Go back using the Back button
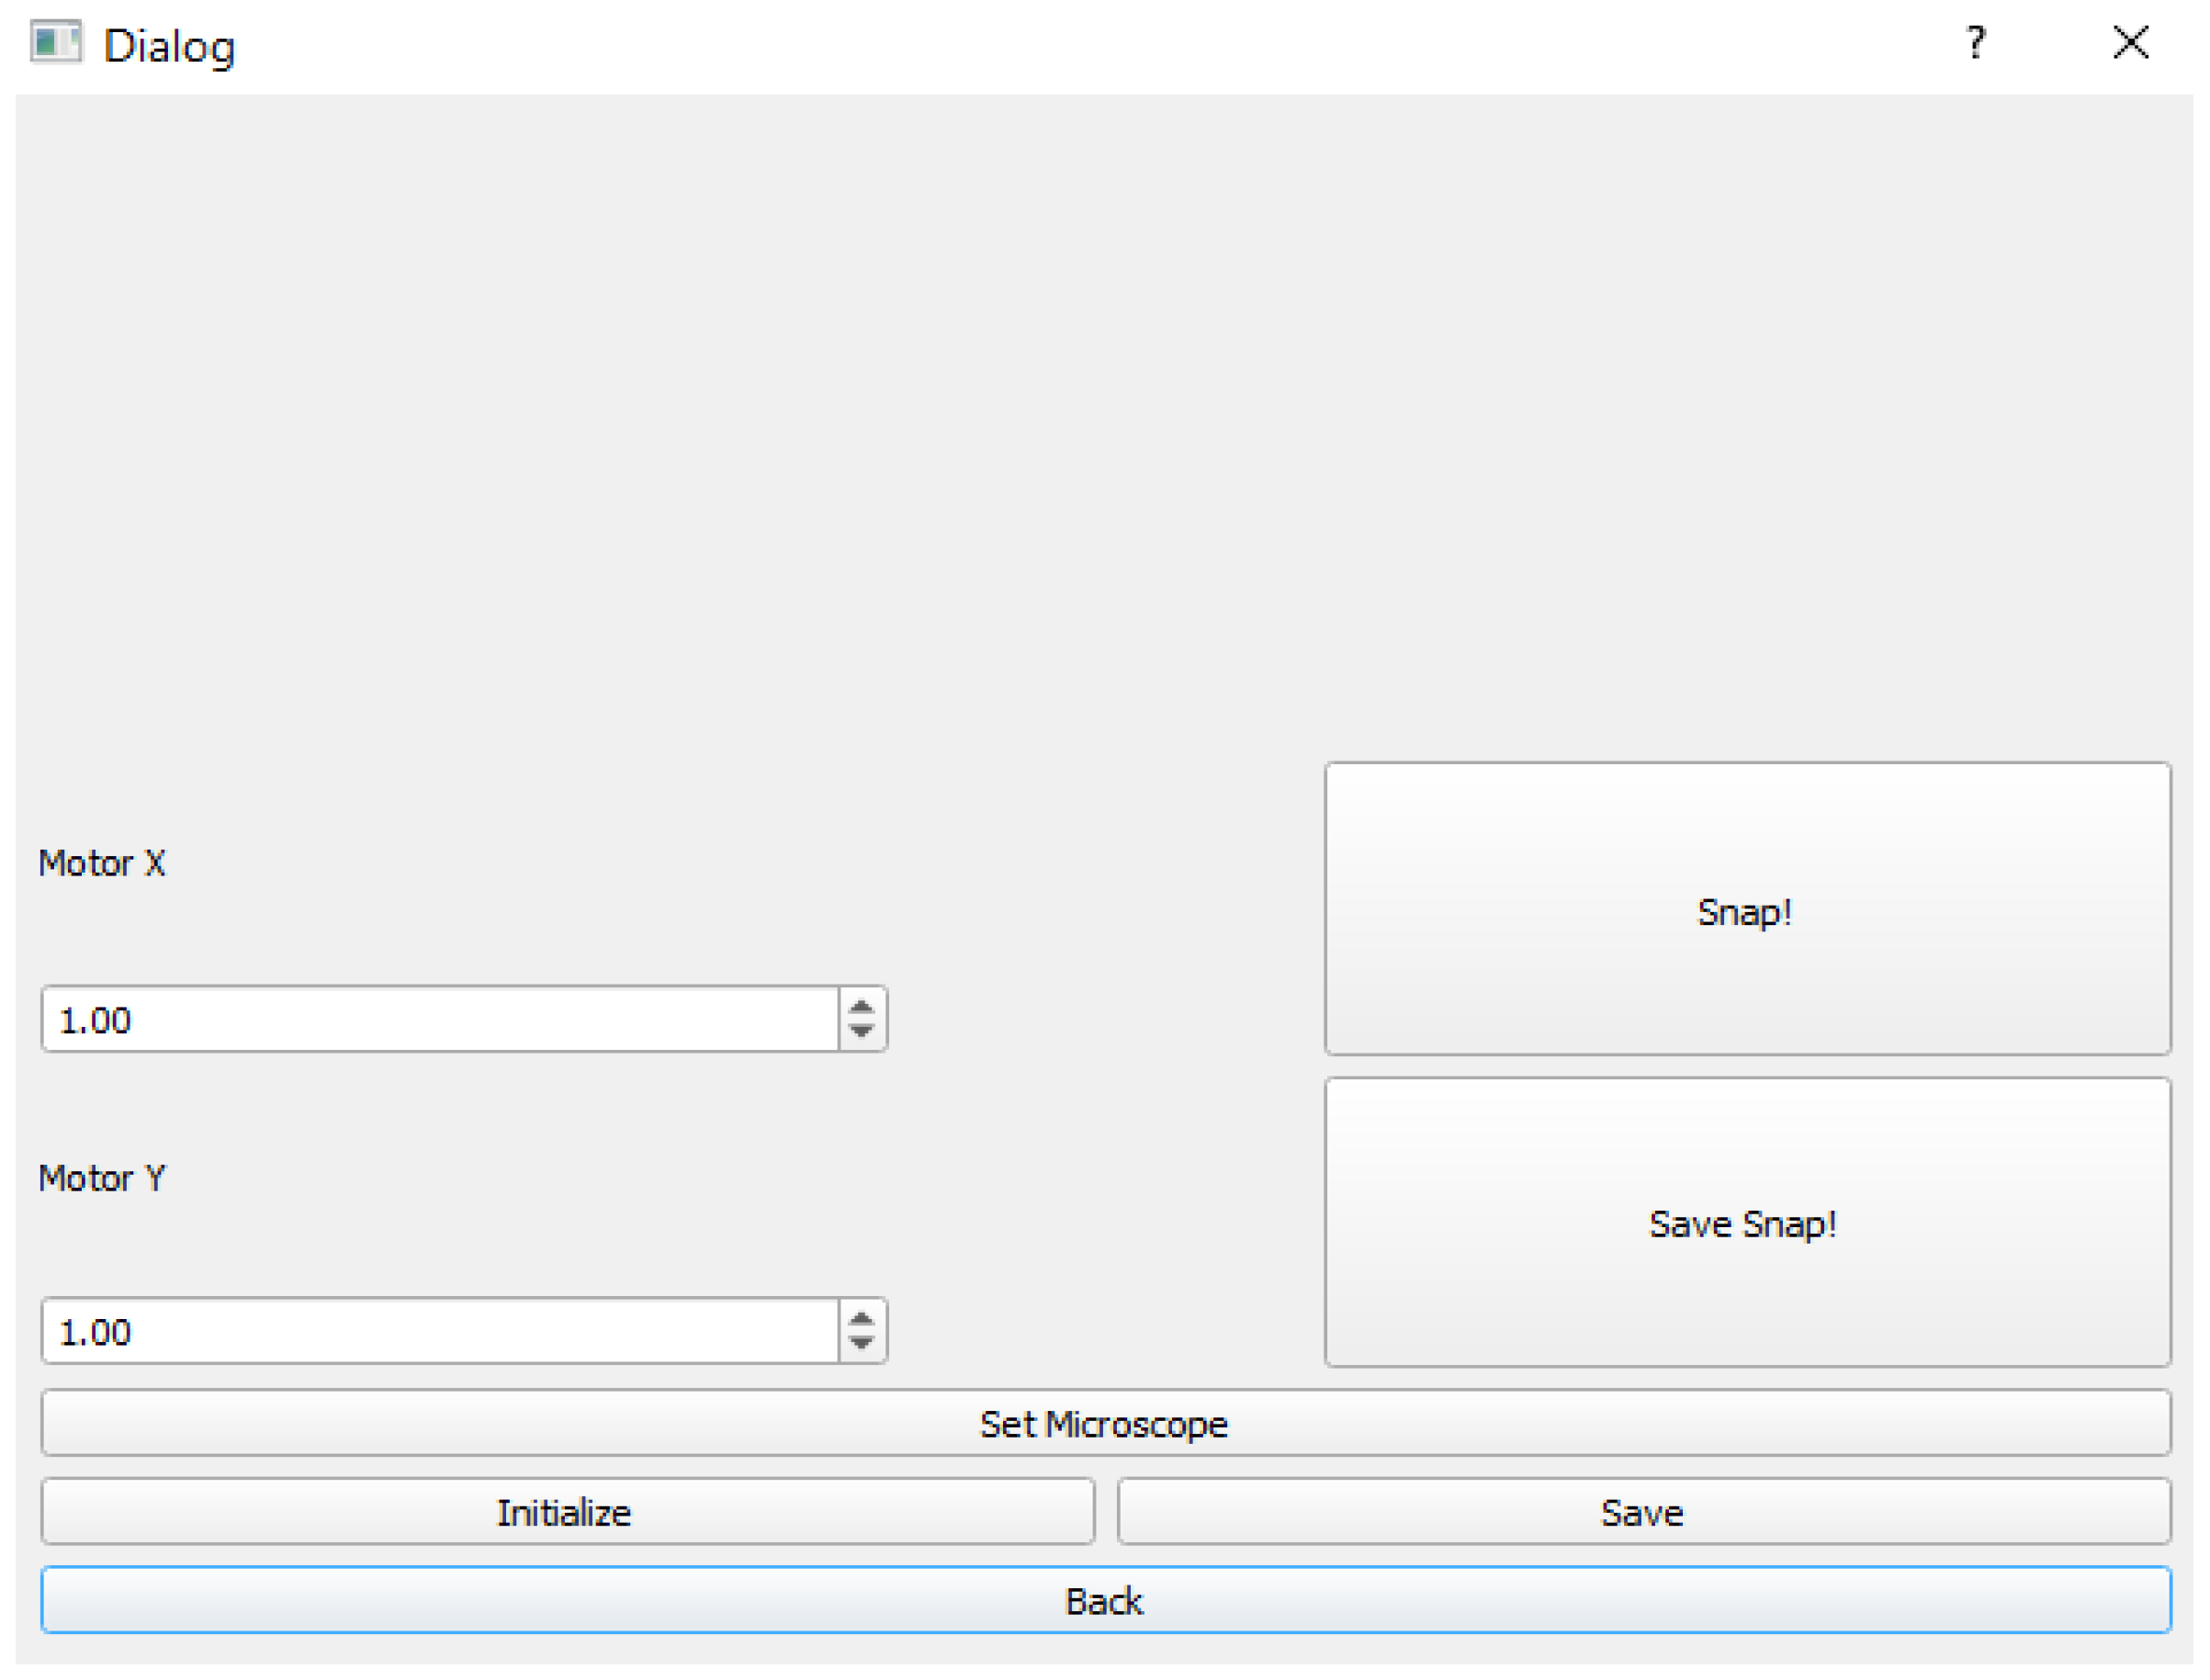The image size is (2210, 1680). (x=1104, y=1601)
